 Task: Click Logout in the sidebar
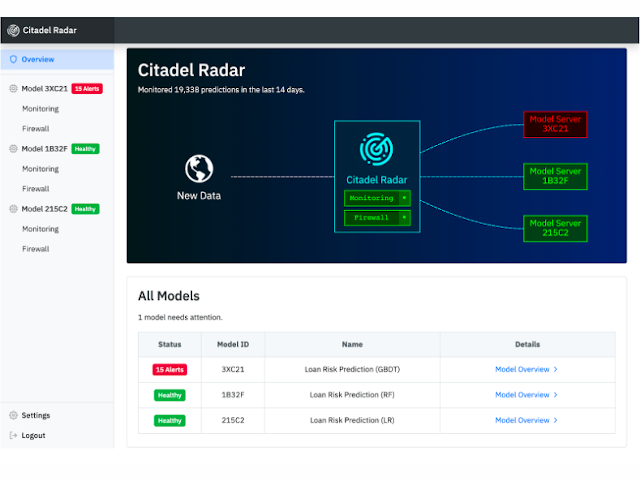pos(33,435)
